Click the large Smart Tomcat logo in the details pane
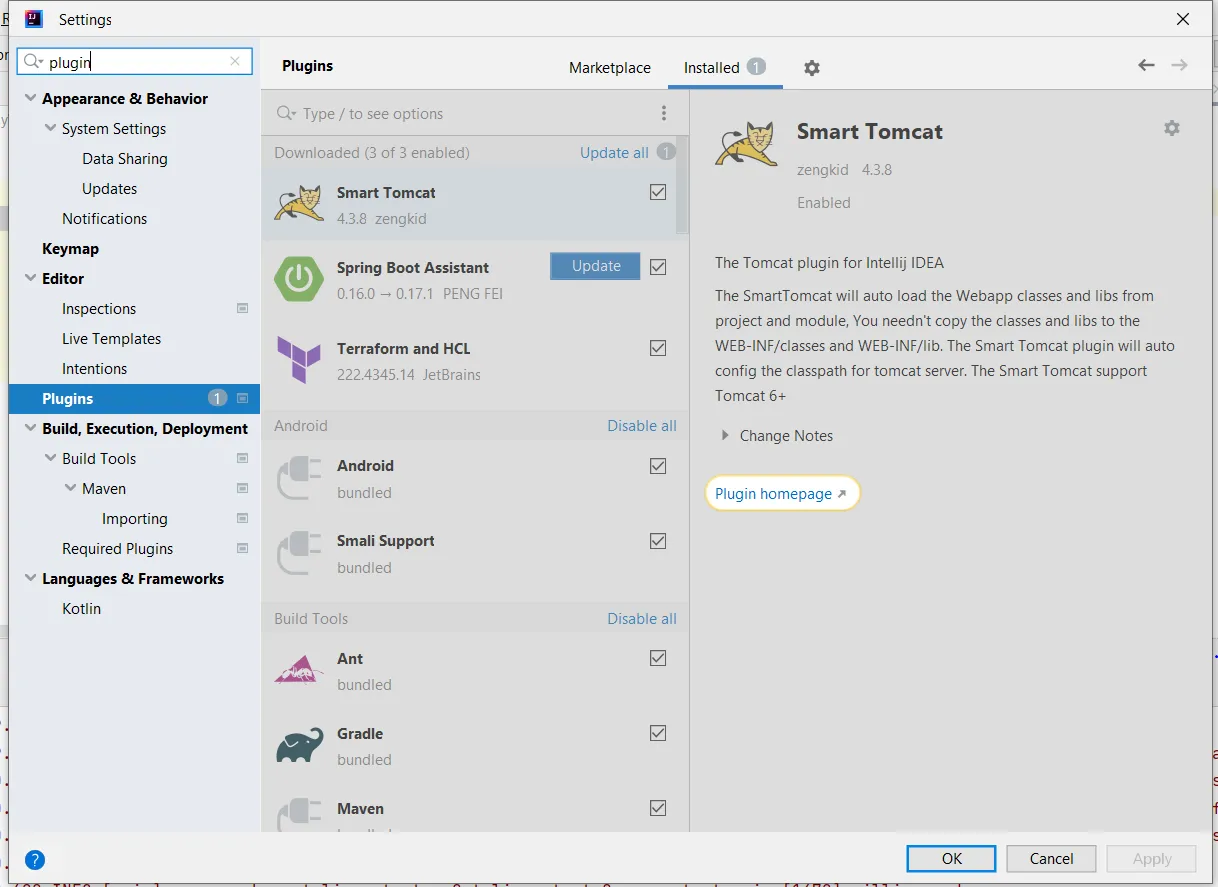 pyautogui.click(x=746, y=144)
